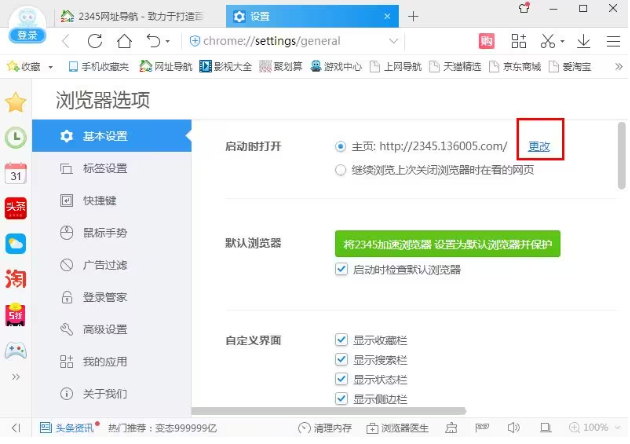630x444 pixels.
Task: Open the hamburger main menu
Action: [613, 41]
